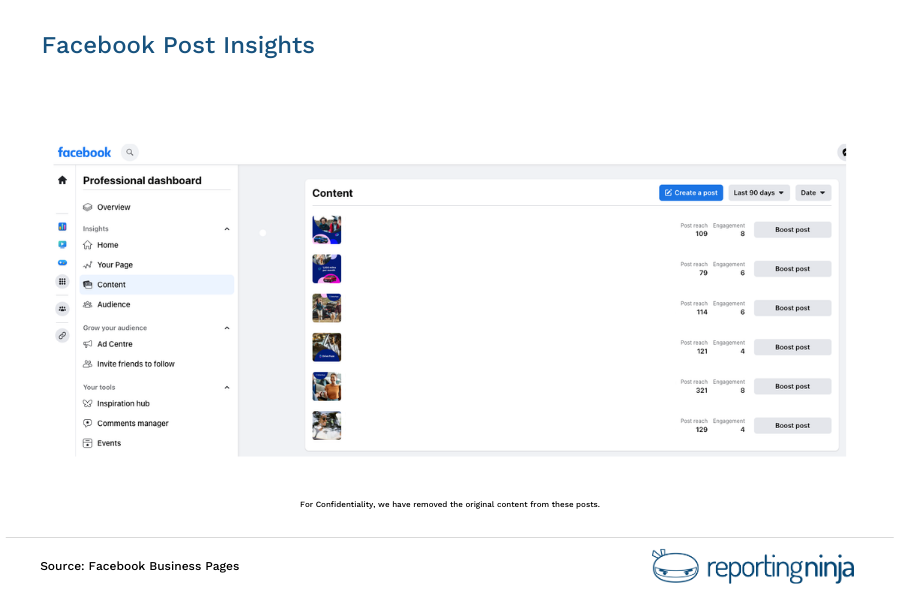Boost the post with 321 reach
Viewport: 900px width, 600px height.
(791, 386)
